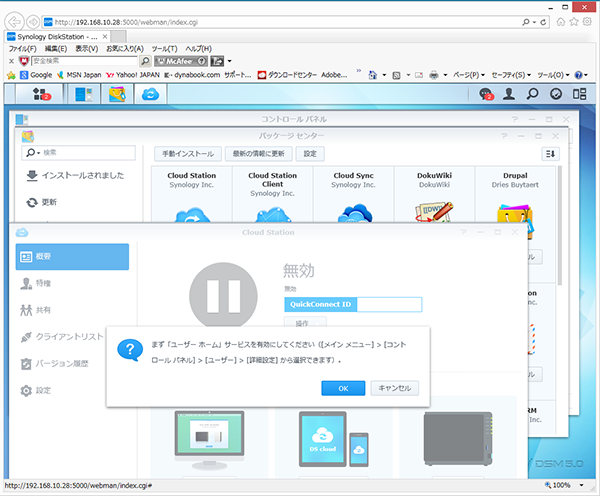This screenshot has height=496, width=600.
Task: Click the browser back arrow
Action: click(x=14, y=22)
